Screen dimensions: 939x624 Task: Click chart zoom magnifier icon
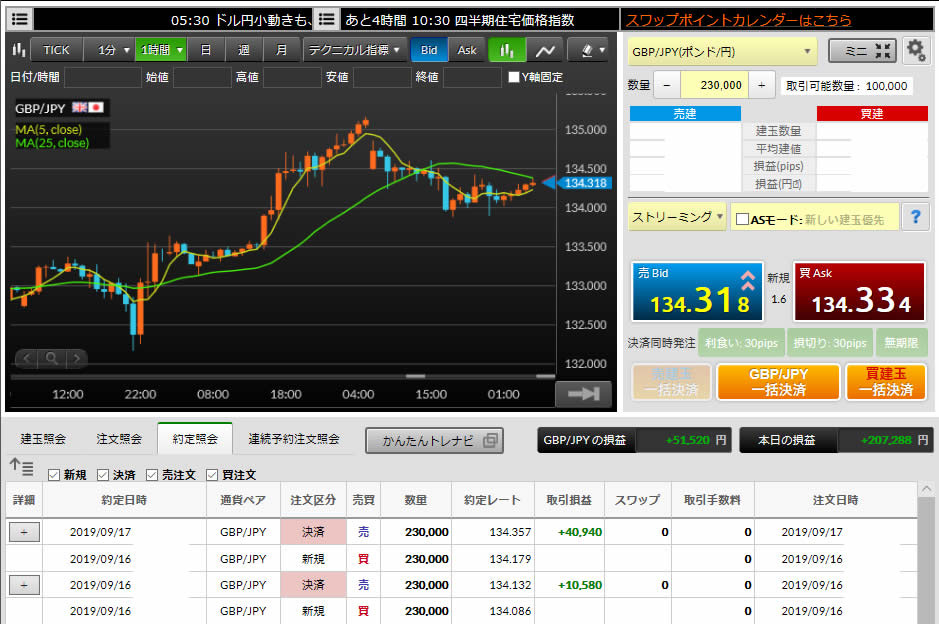pos(52,358)
